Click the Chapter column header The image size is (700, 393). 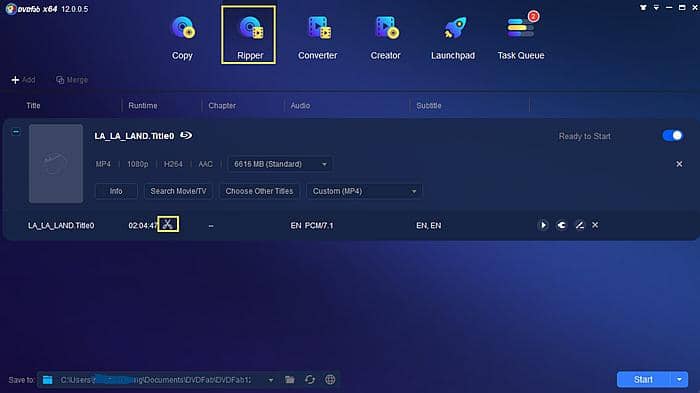pyautogui.click(x=222, y=106)
